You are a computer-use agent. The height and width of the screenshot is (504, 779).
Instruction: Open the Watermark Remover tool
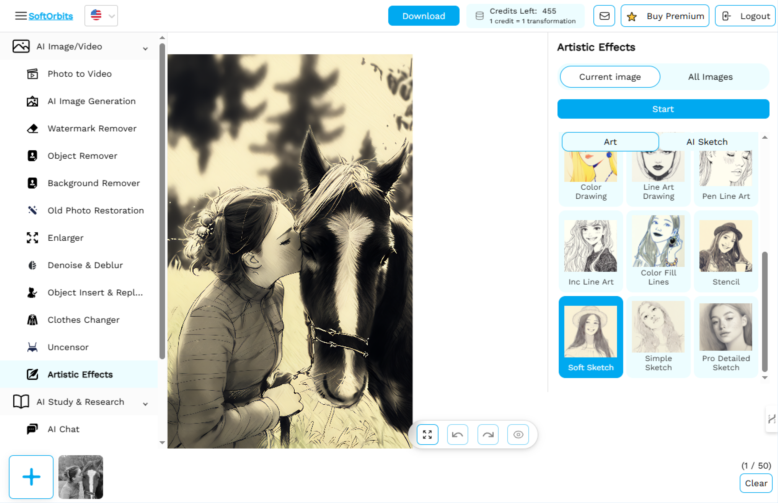[x=91, y=128]
